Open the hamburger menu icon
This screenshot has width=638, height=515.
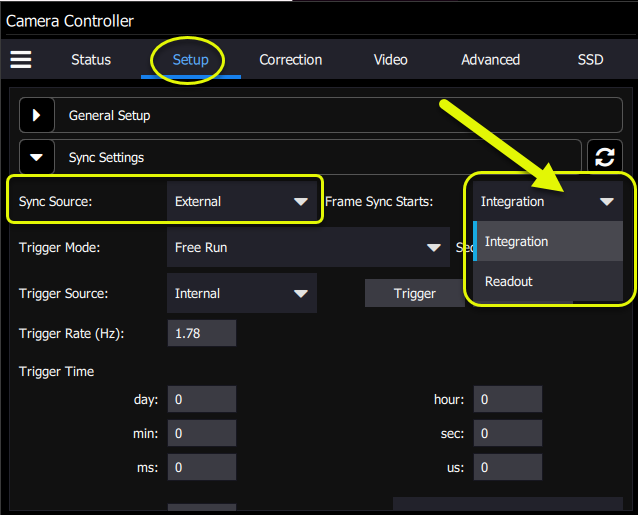point(21,59)
